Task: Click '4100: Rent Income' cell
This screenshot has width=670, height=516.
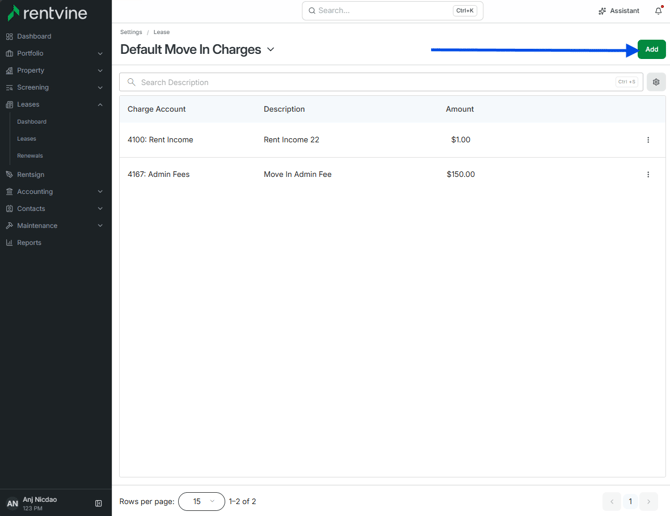Action: (x=160, y=140)
